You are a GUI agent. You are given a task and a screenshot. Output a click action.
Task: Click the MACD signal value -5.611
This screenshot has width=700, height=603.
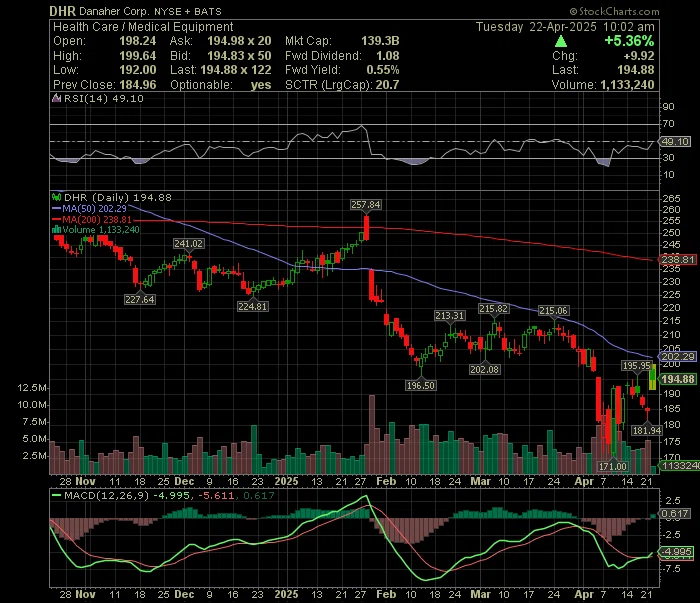pos(216,495)
